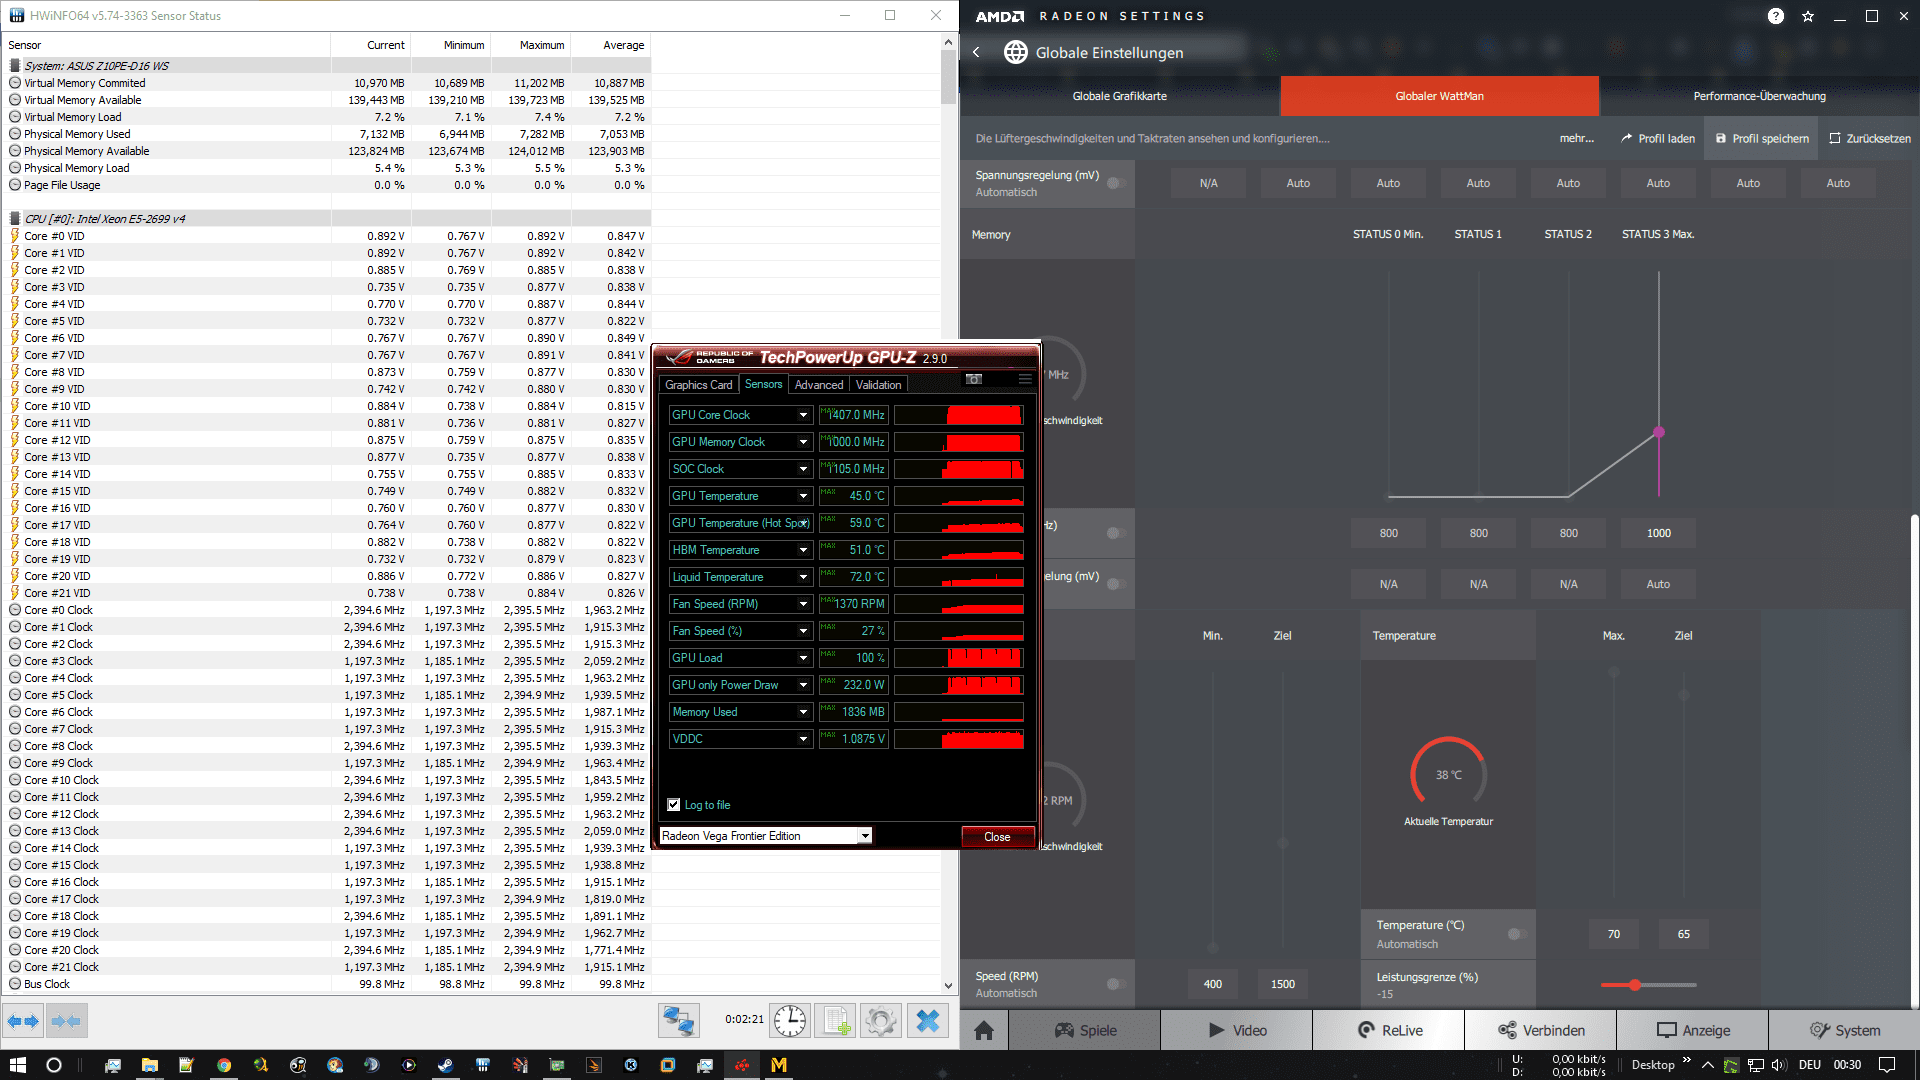Viewport: 1920px width, 1080px height.
Task: Click GPU-Z screenshot camera icon
Action: pyautogui.click(x=974, y=379)
